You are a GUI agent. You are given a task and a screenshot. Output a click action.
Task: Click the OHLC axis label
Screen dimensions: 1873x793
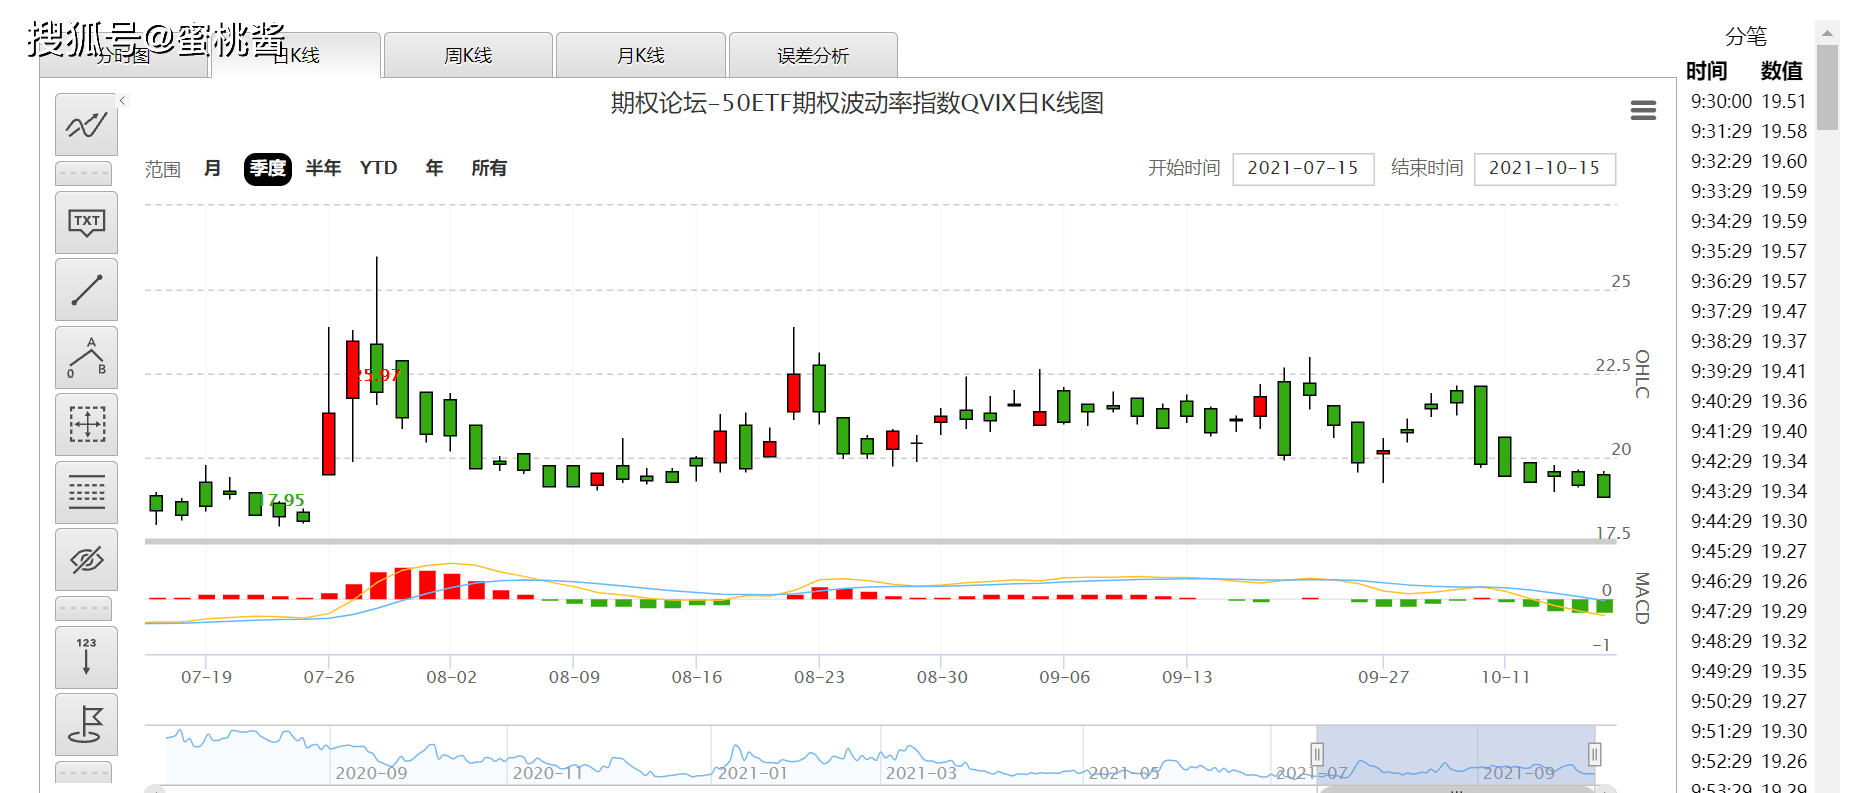[x=1642, y=374]
